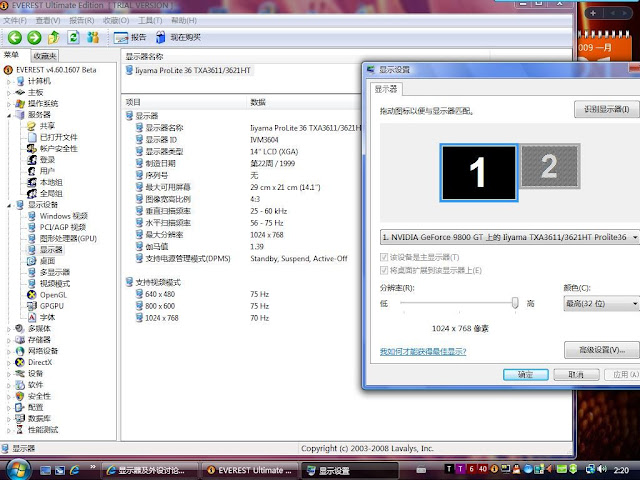Switch to the 菜单 tab in sidebar
Viewport: 640px width, 480px height.
point(11,55)
